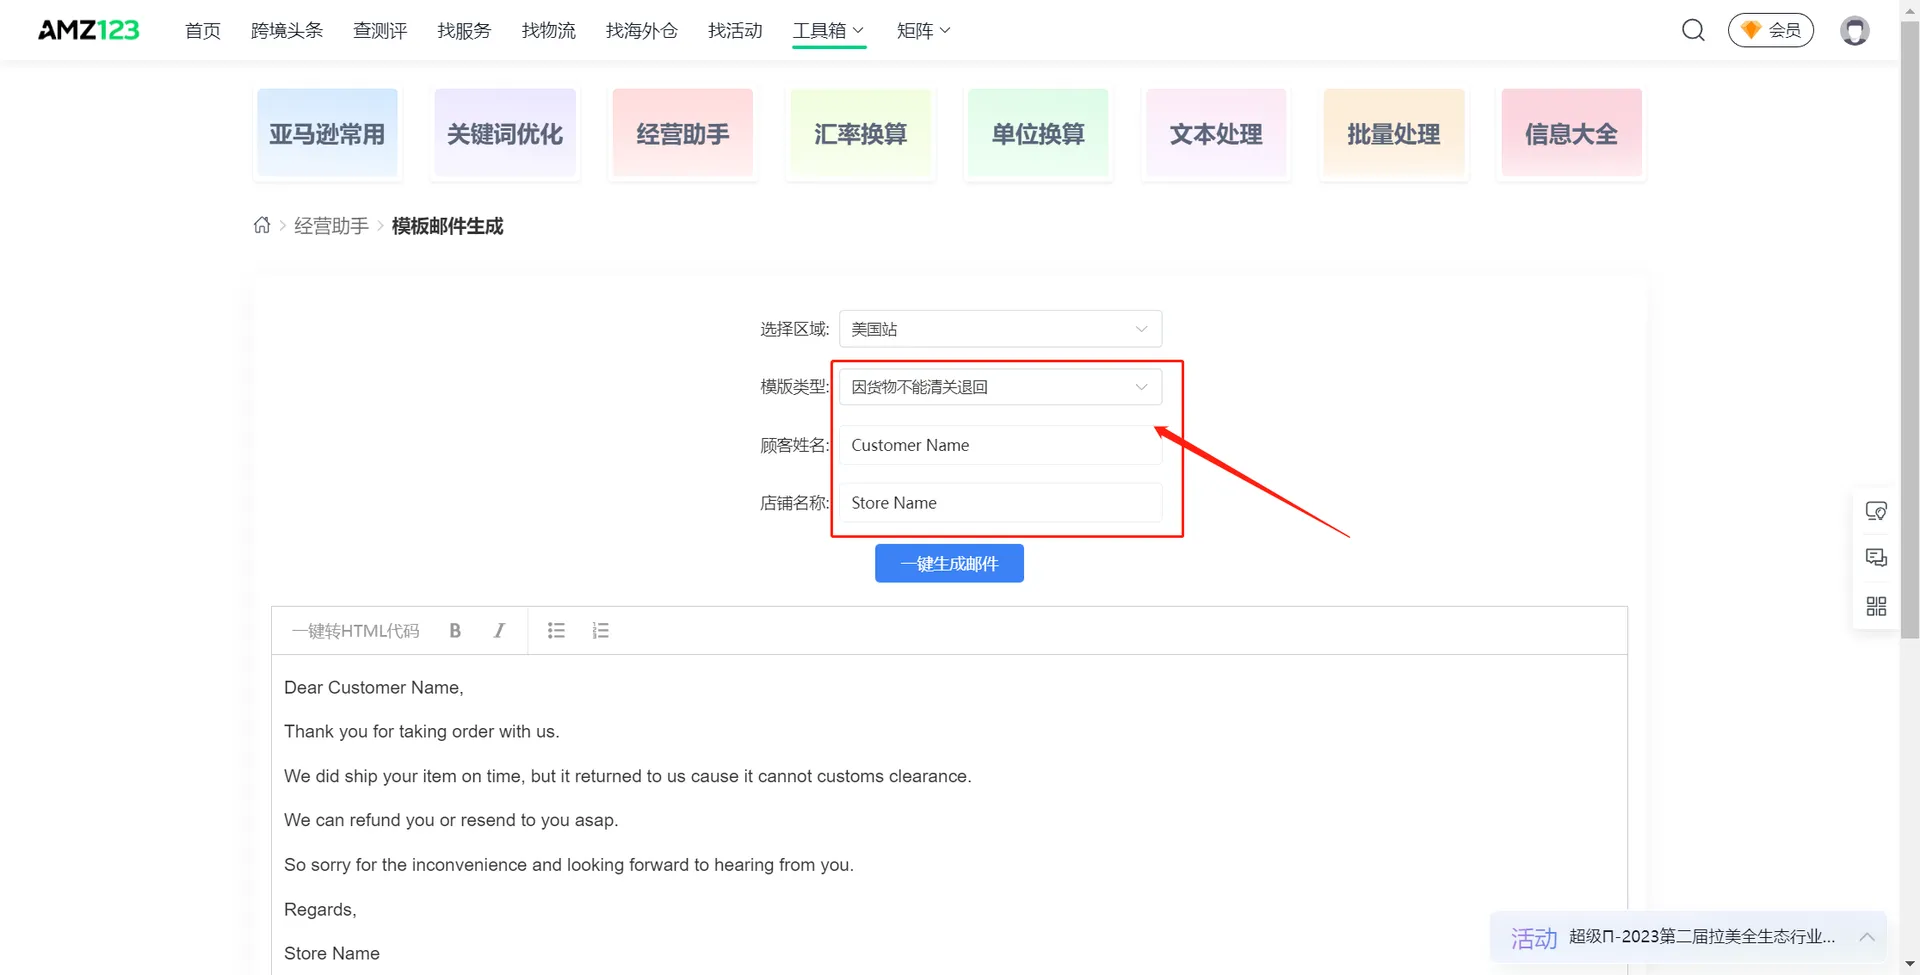The height and width of the screenshot is (975, 1920).
Task: Select the 汇率换算 category card
Action: [x=860, y=133]
